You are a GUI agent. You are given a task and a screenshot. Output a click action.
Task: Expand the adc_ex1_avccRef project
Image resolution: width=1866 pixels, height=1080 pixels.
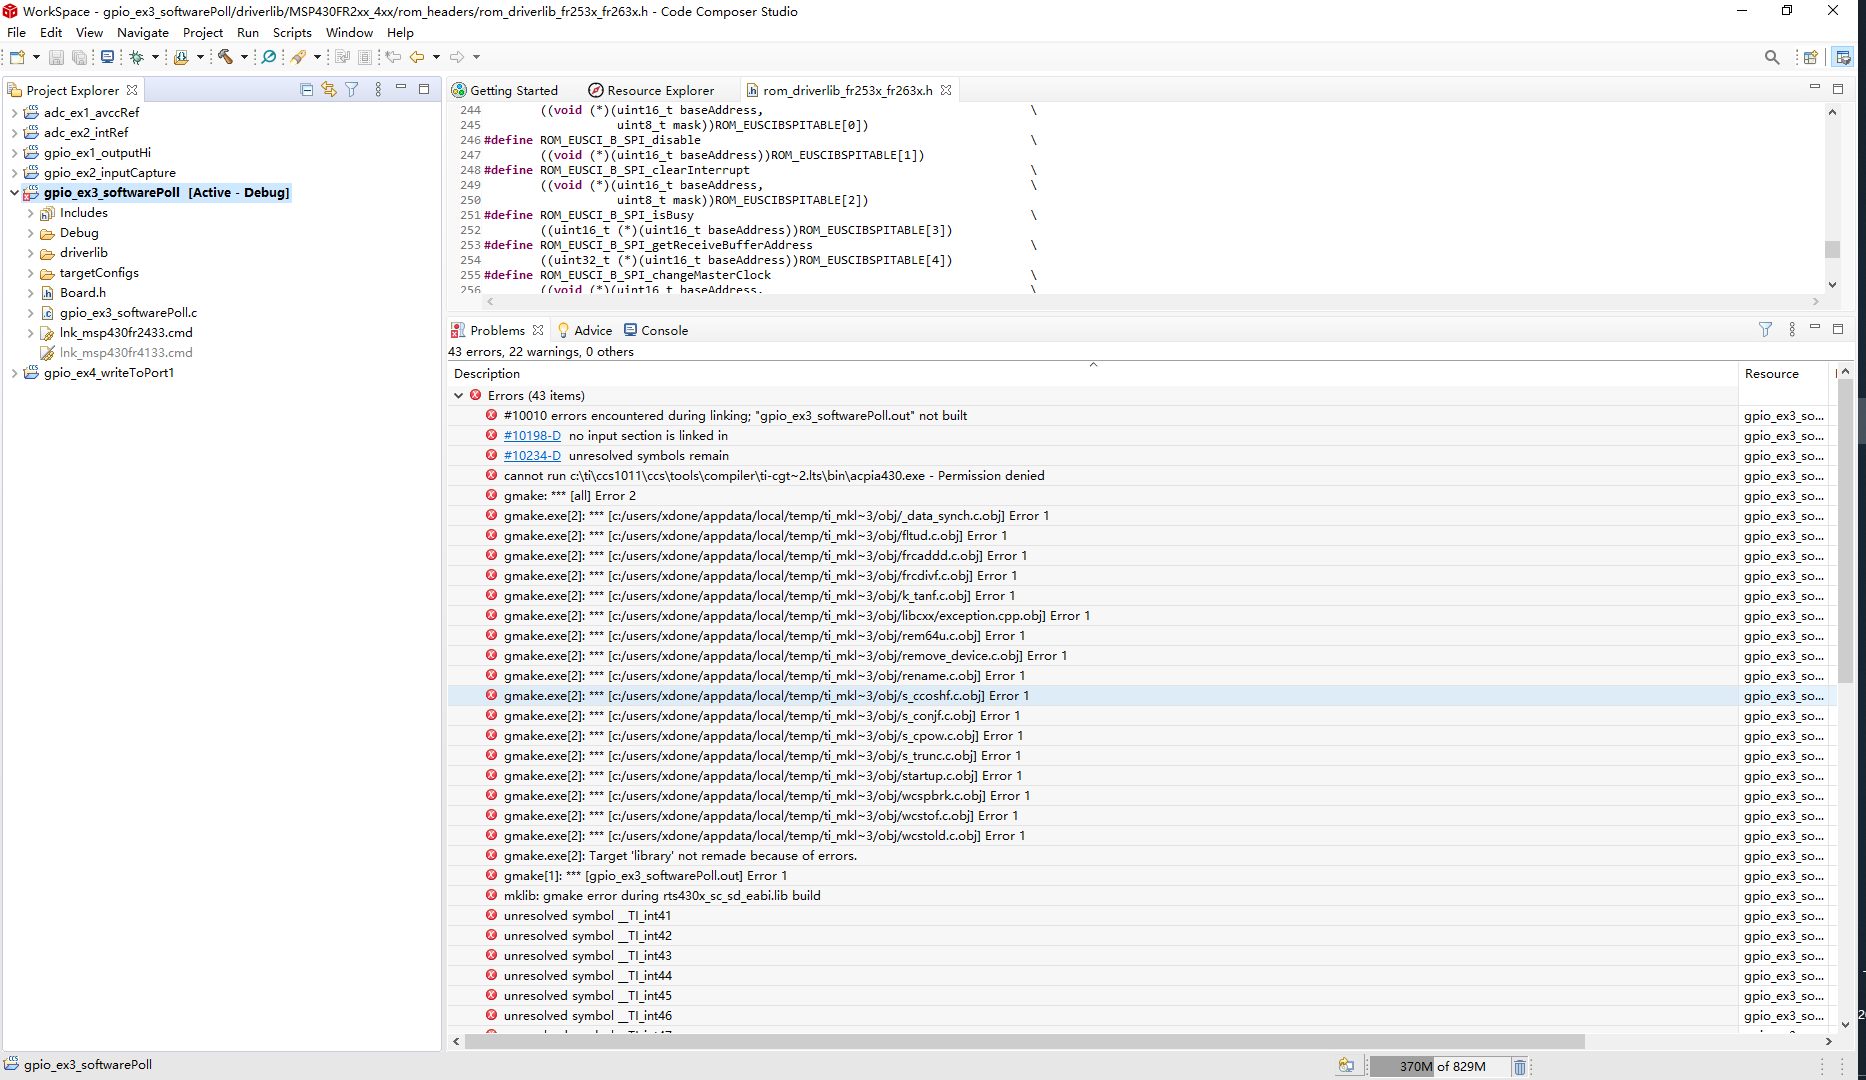14,113
